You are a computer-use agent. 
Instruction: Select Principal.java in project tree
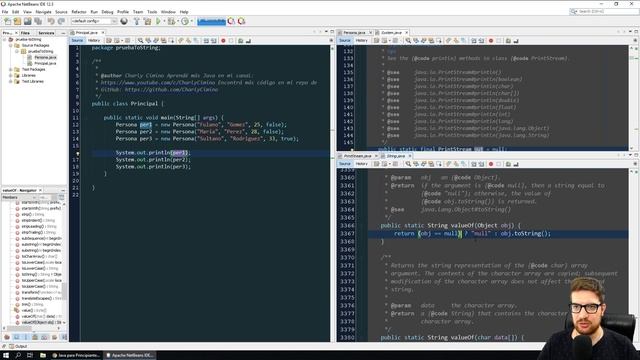point(45,64)
